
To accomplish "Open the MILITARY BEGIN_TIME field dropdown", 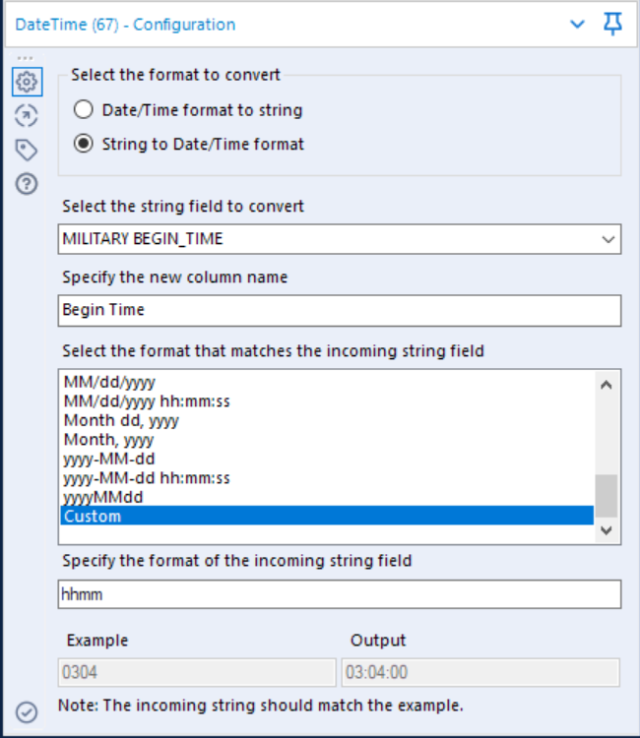I will click(x=339, y=239).
